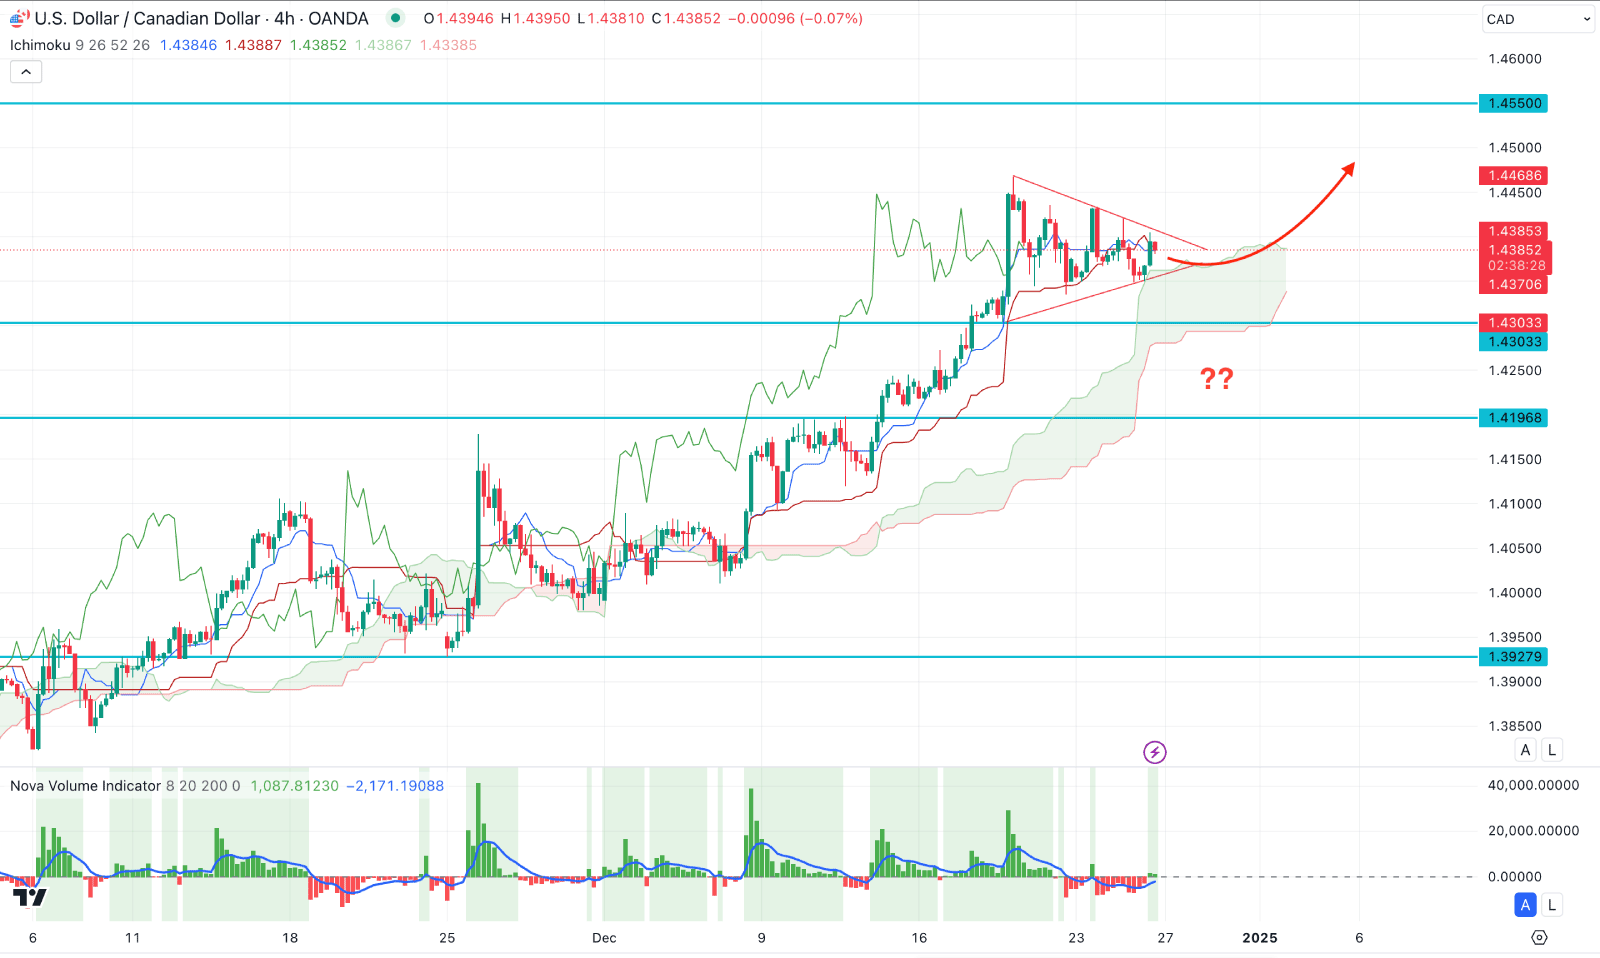The width and height of the screenshot is (1600, 958).
Task: Select the Ichimoku 9 26 52 26 indicator label
Action: click(x=80, y=45)
